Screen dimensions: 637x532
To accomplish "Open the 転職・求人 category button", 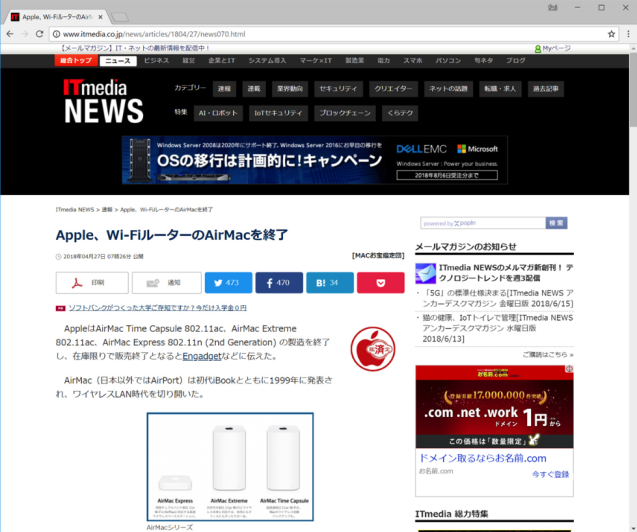I will point(500,89).
